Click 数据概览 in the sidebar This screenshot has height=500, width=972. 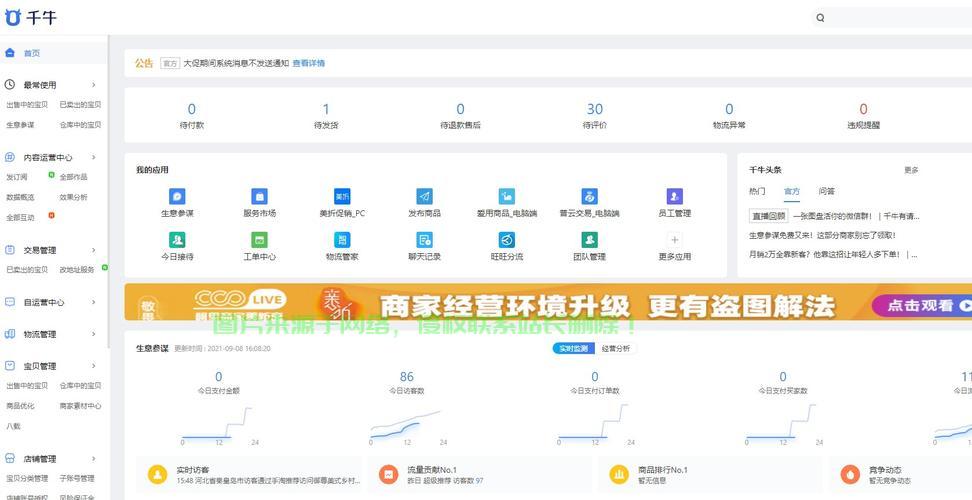(20, 197)
